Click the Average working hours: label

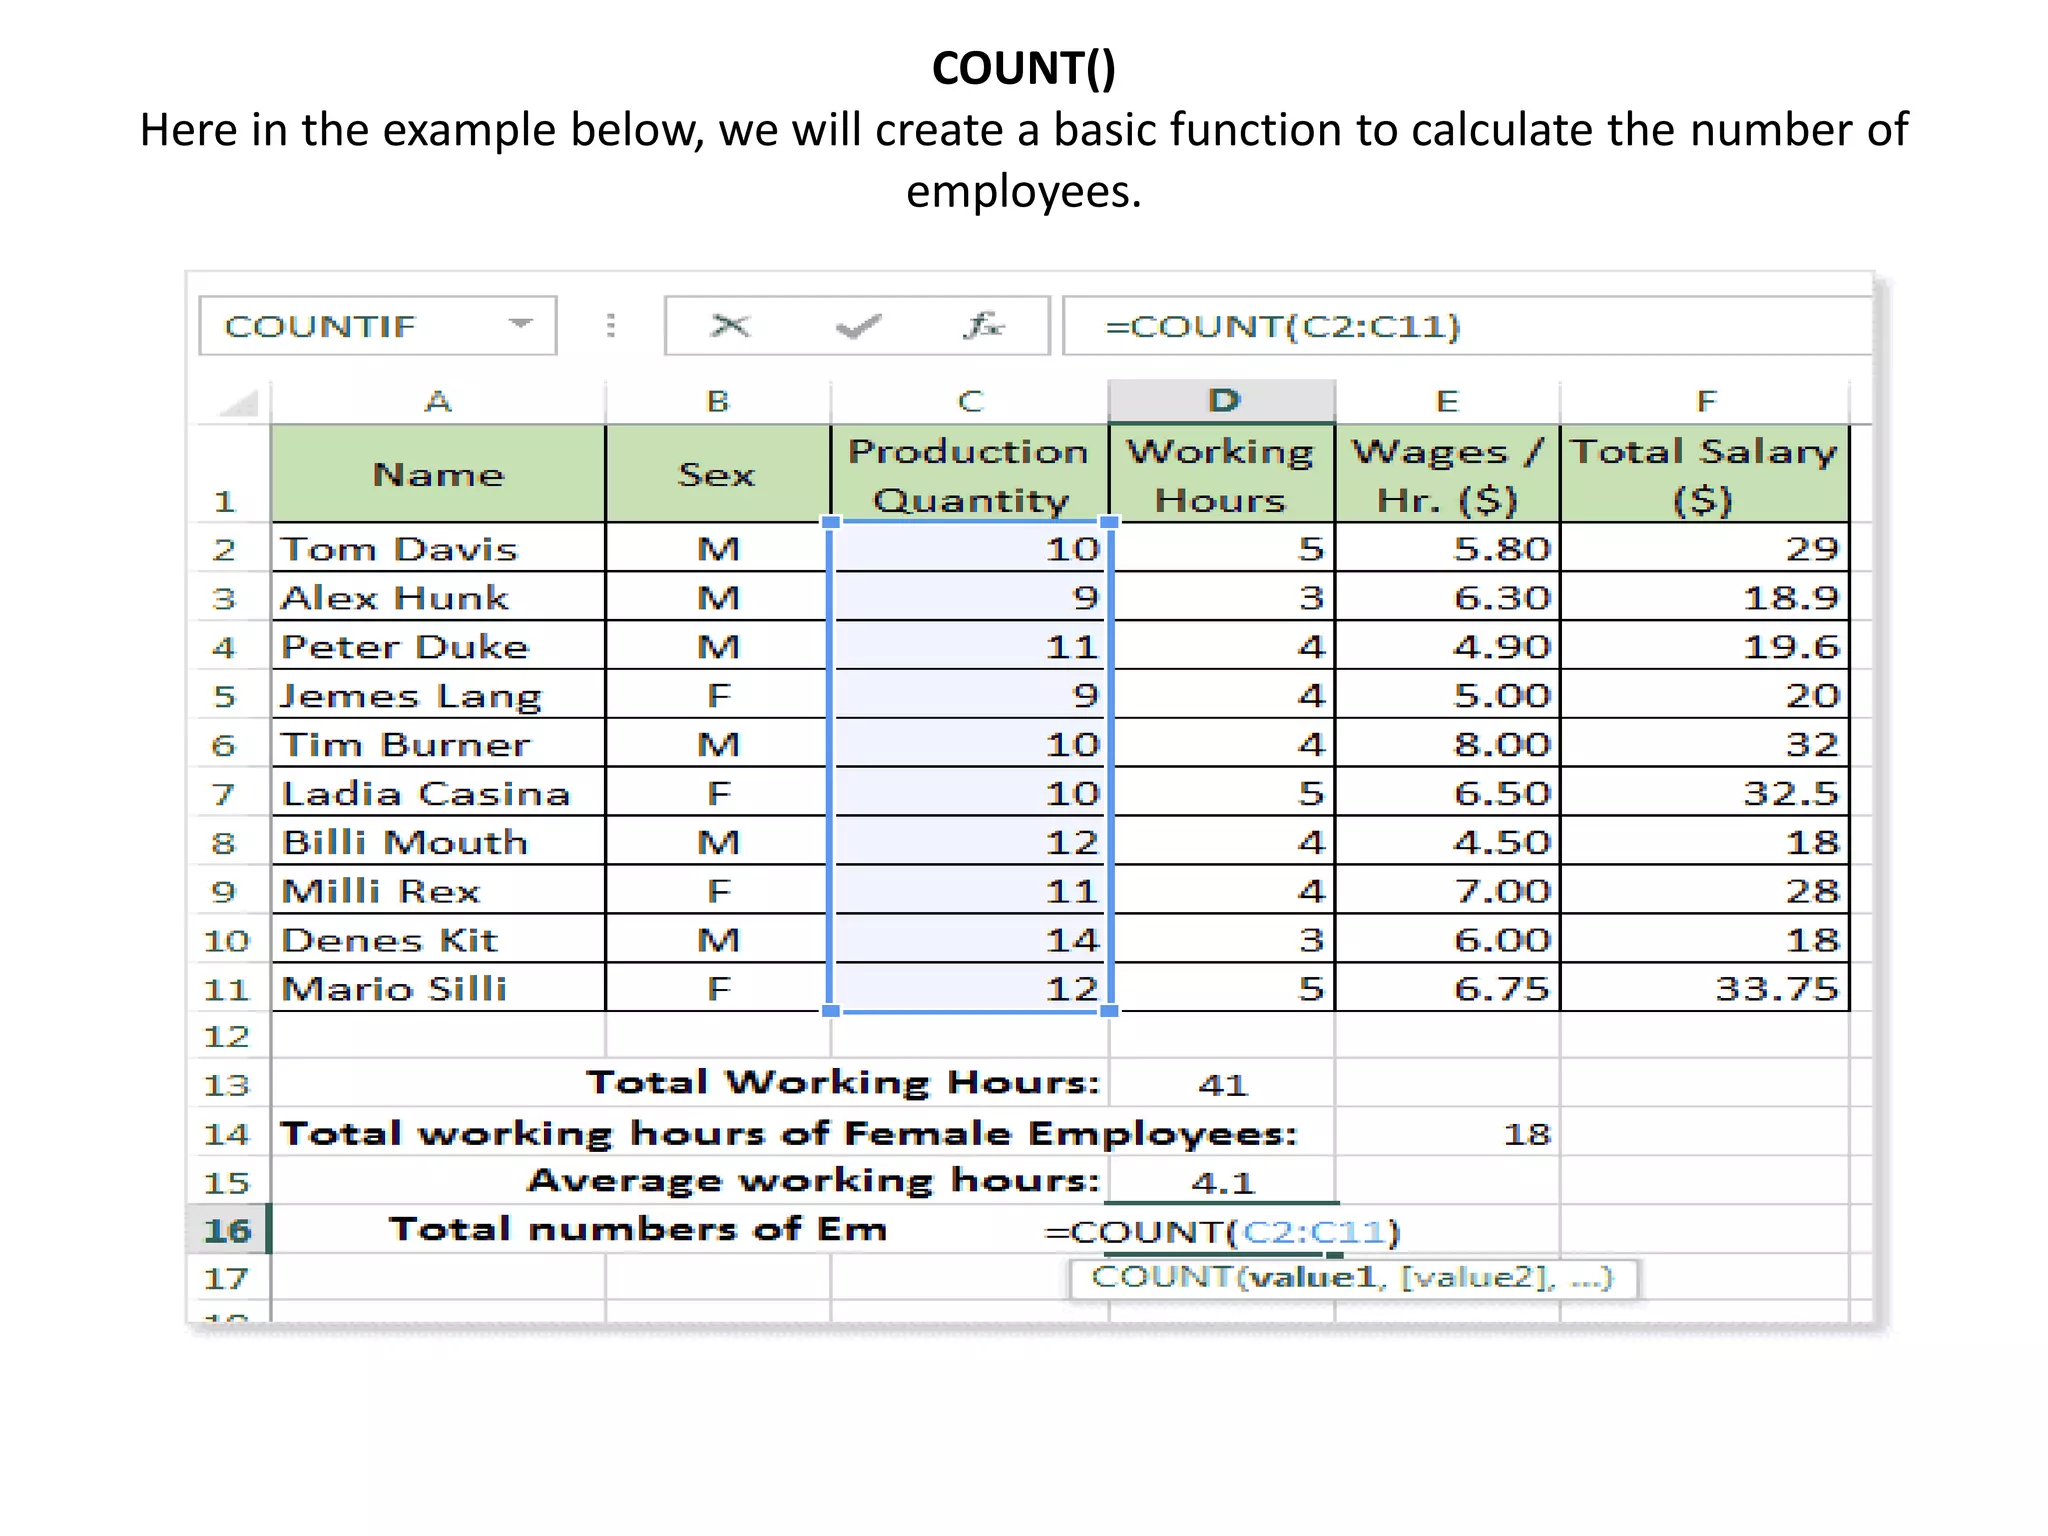pos(814,1180)
